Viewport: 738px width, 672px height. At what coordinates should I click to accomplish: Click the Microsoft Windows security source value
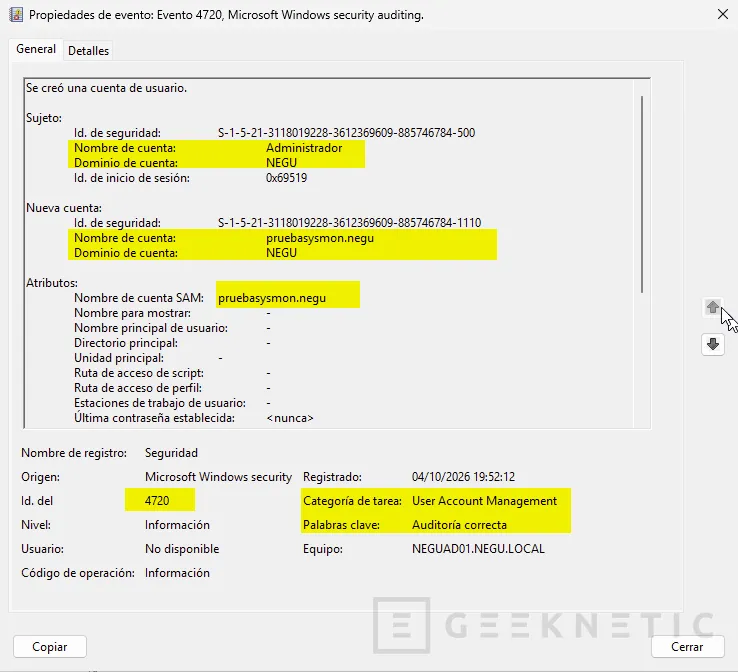pos(218,477)
